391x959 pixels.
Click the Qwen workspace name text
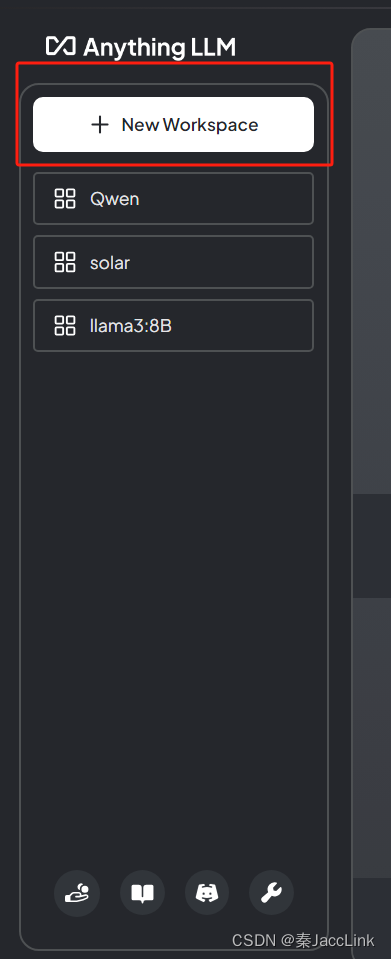coord(114,199)
